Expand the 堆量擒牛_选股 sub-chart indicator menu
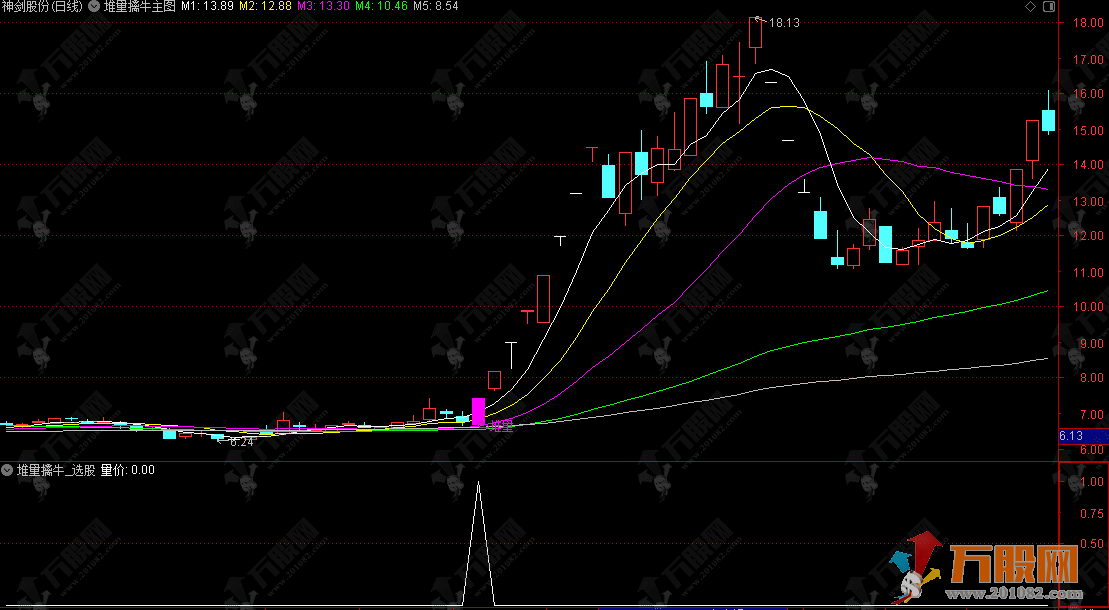1109x610 pixels. [7, 469]
